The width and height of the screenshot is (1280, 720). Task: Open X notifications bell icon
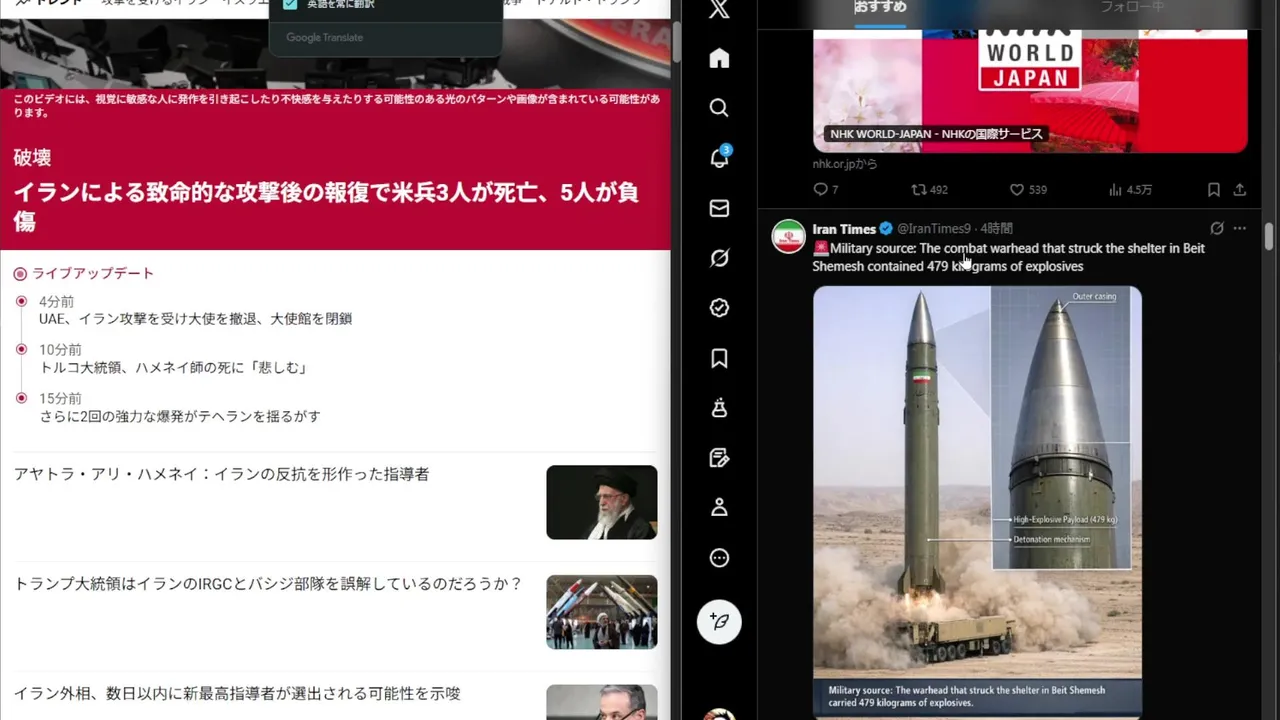tap(719, 158)
